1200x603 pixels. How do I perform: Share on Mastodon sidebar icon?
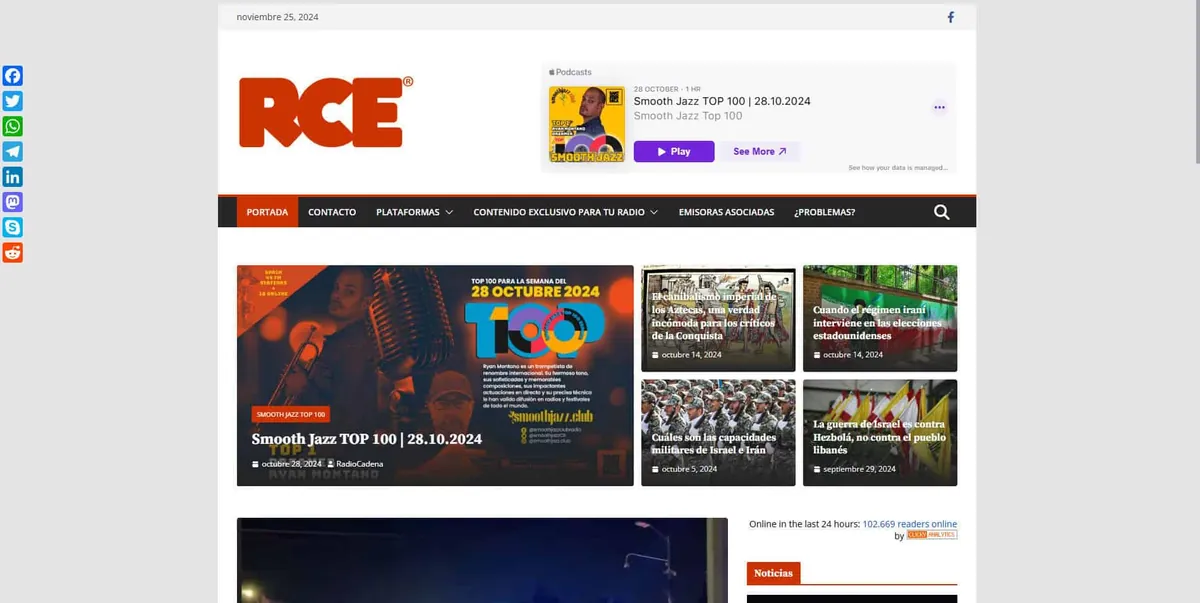pyautogui.click(x=12, y=202)
